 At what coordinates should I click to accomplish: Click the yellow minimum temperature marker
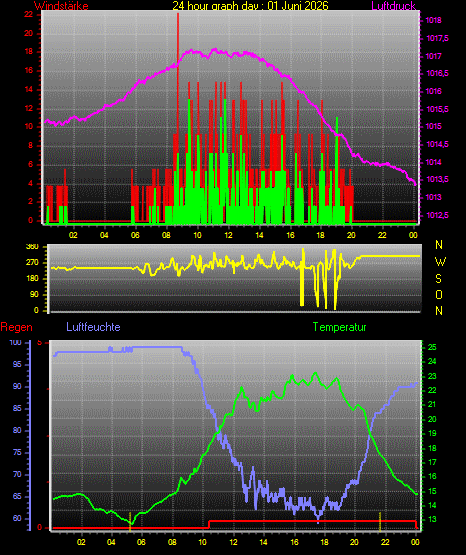(x=130, y=522)
